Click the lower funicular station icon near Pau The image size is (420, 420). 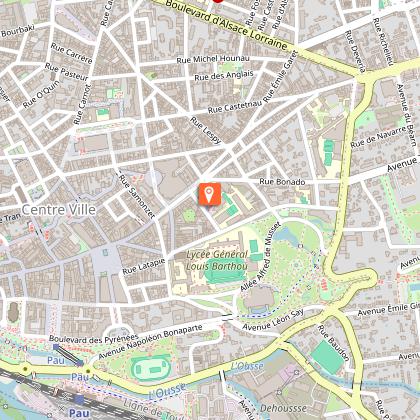click(80, 363)
